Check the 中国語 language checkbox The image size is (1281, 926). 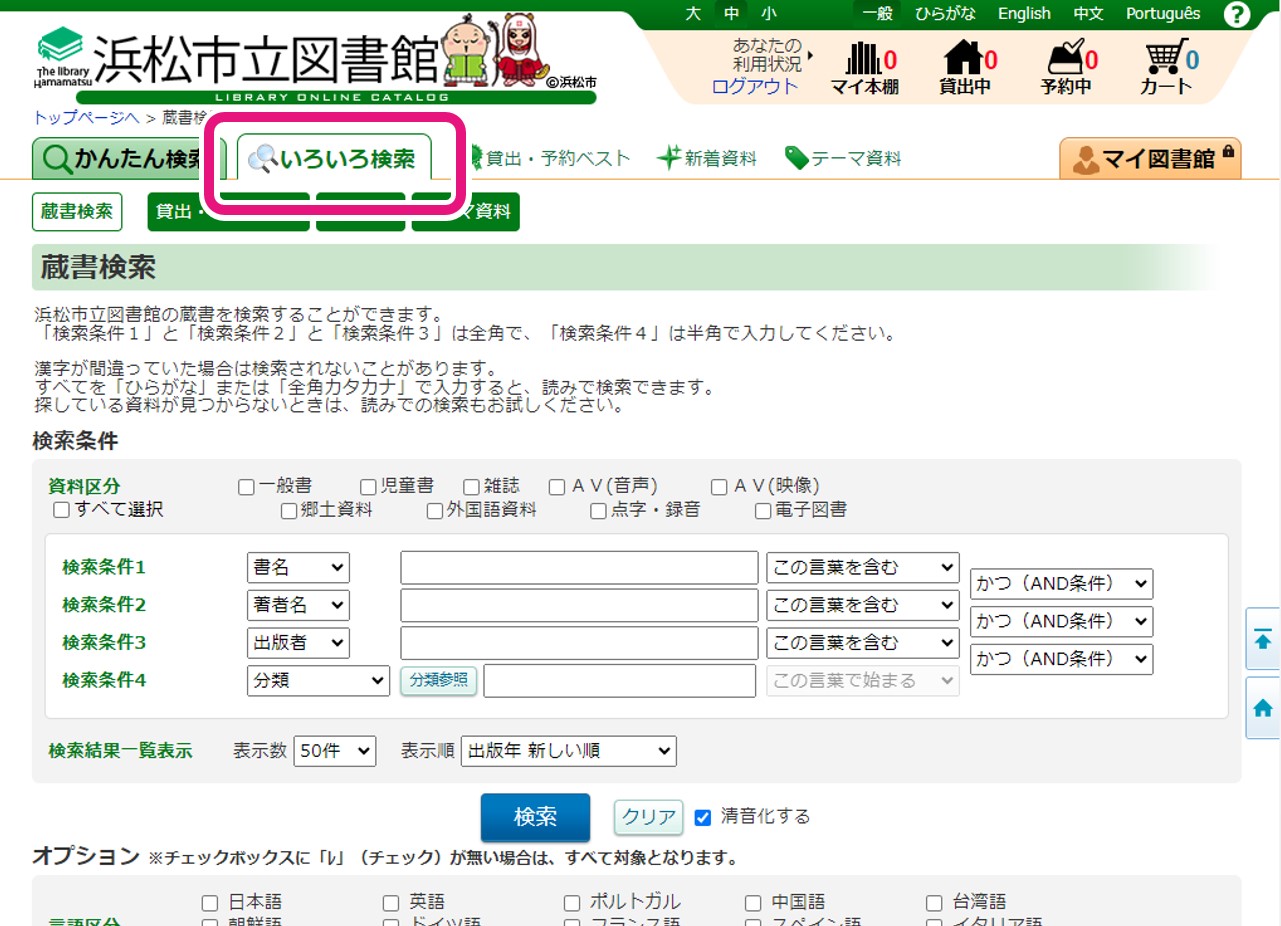tap(753, 902)
